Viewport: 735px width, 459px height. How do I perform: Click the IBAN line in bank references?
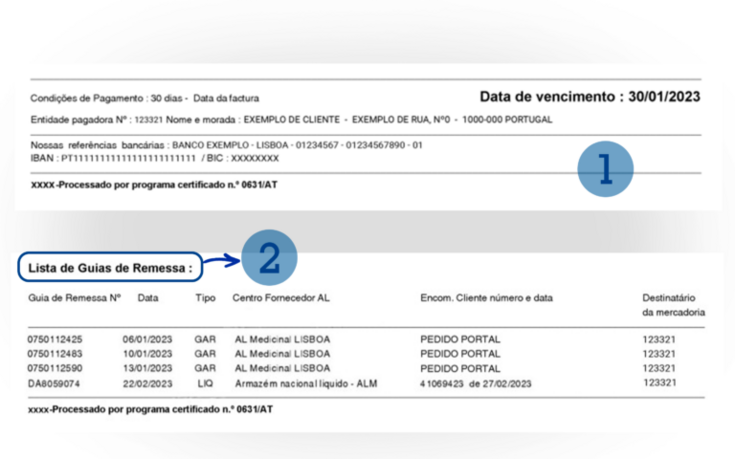[155, 158]
